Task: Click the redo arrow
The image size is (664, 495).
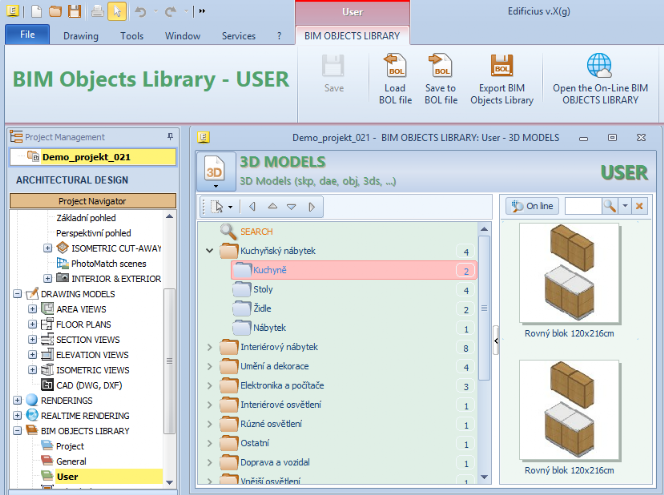Action: tap(170, 11)
